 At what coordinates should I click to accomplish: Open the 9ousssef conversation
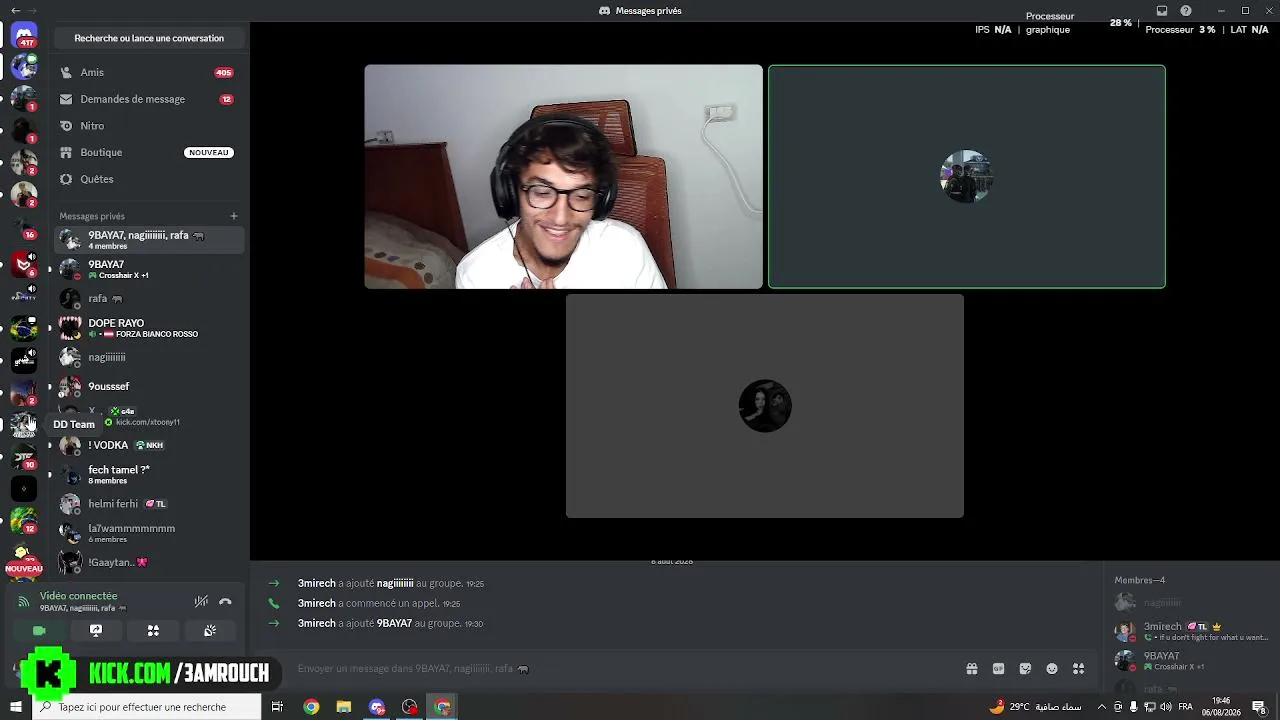pyautogui.click(x=149, y=386)
